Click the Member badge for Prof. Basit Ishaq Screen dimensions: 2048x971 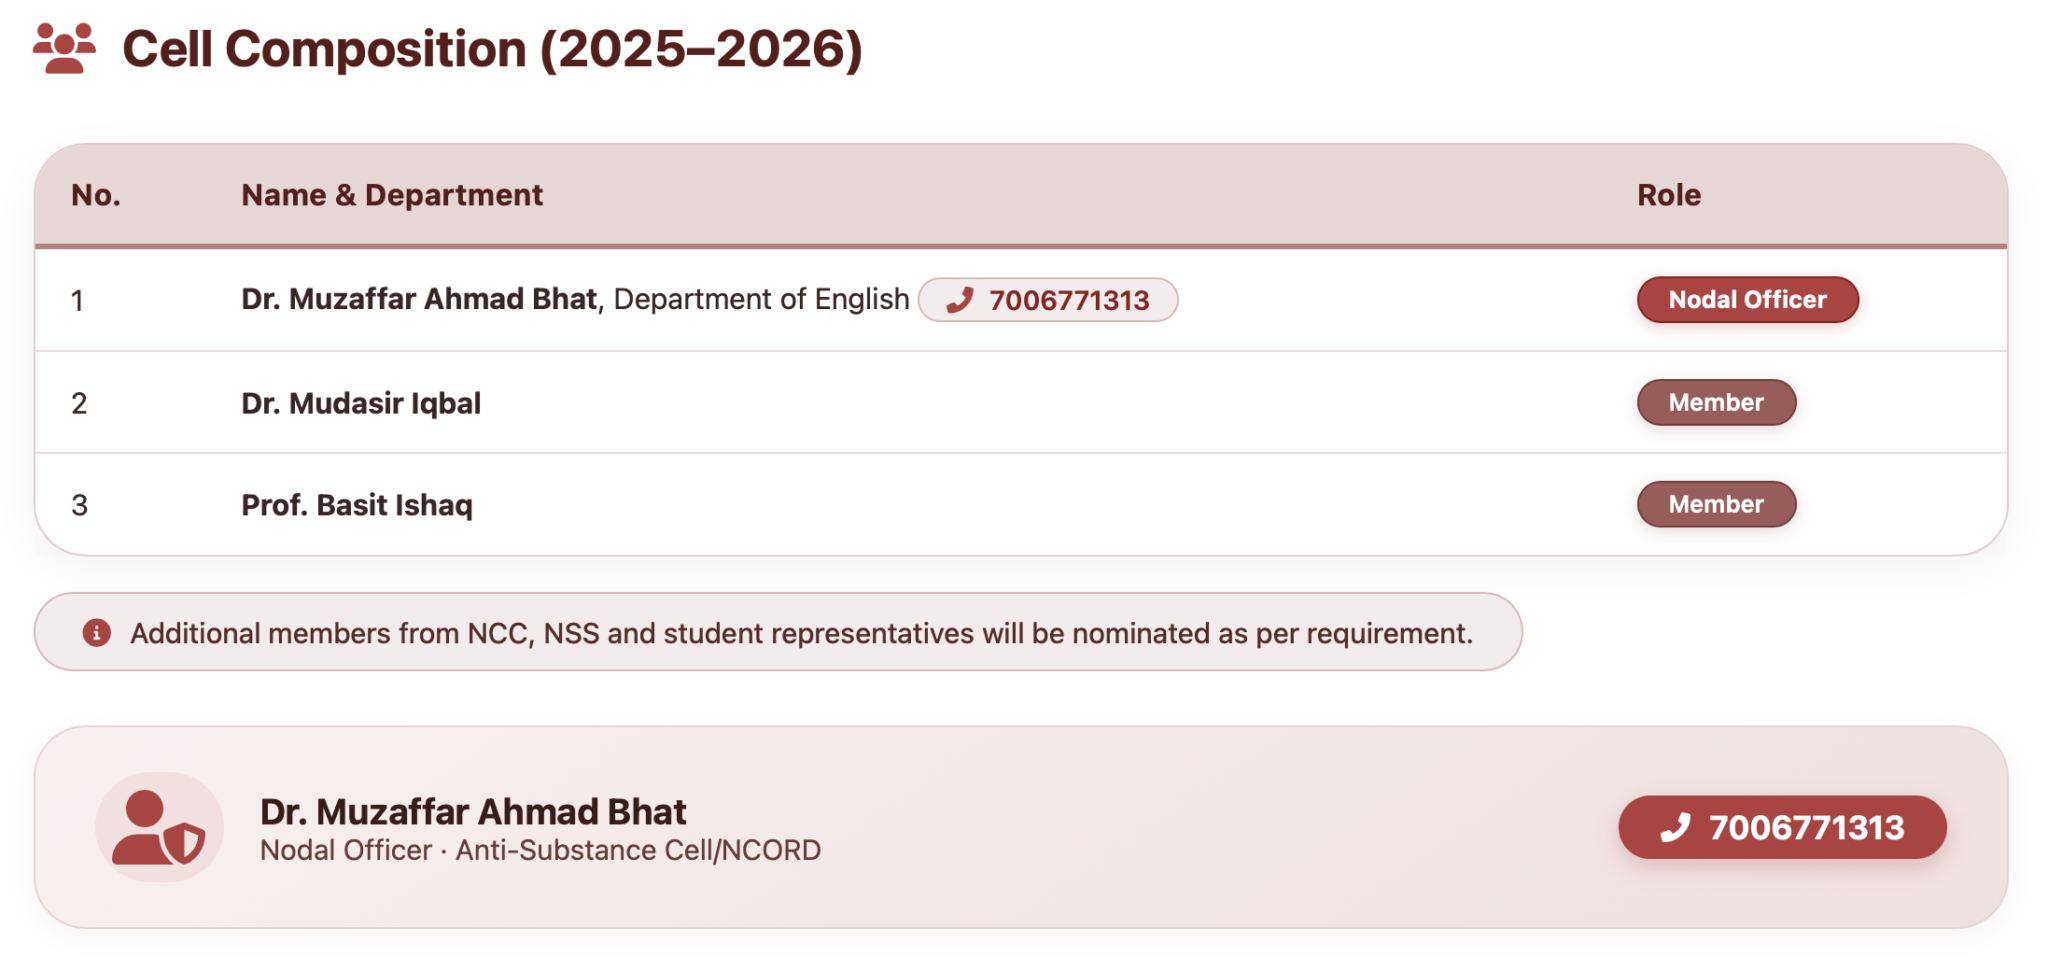coord(1716,504)
